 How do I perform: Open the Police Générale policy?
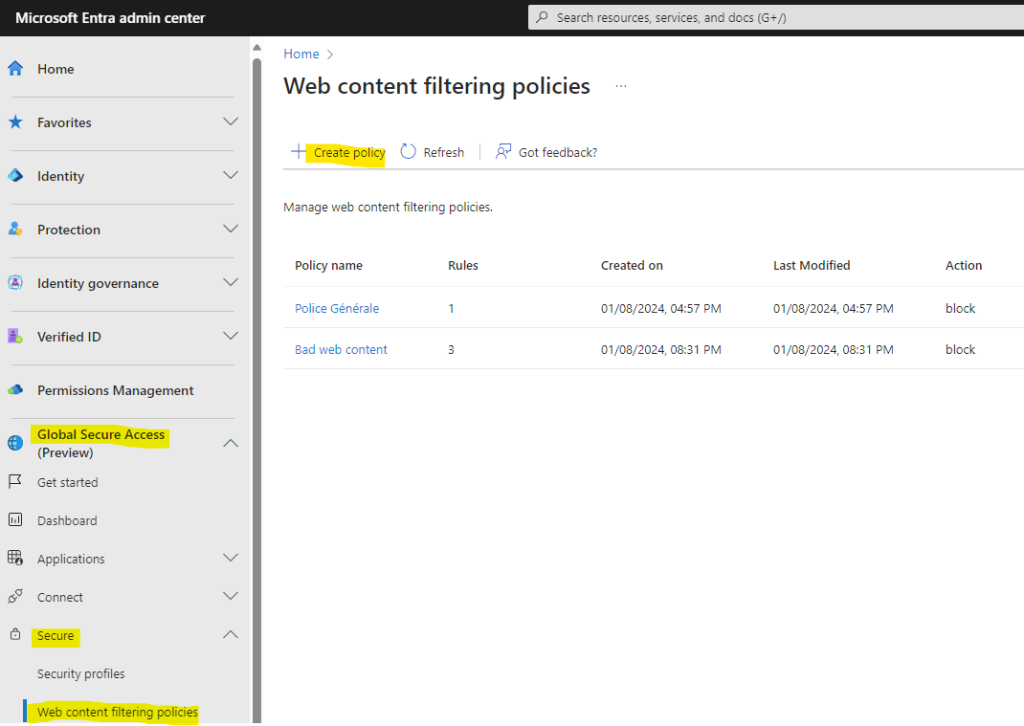pos(336,308)
